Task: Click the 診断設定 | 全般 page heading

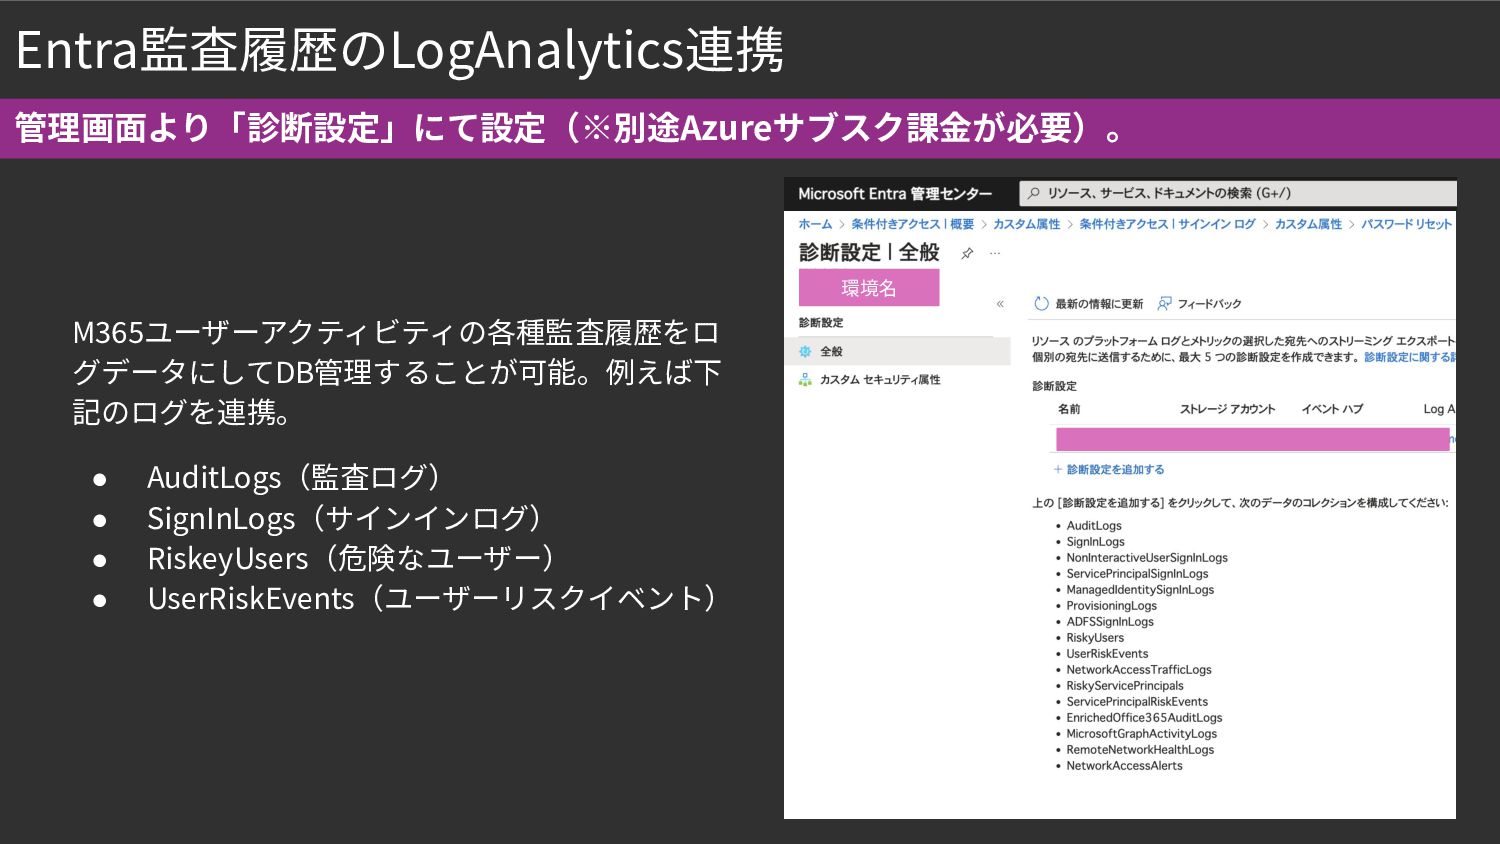Action: pos(869,253)
